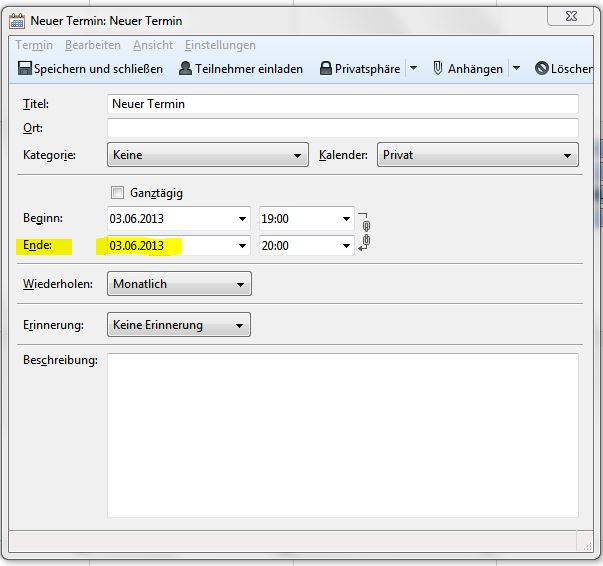
Task: Click the padlock Privatsphäre icon
Action: [x=326, y=68]
